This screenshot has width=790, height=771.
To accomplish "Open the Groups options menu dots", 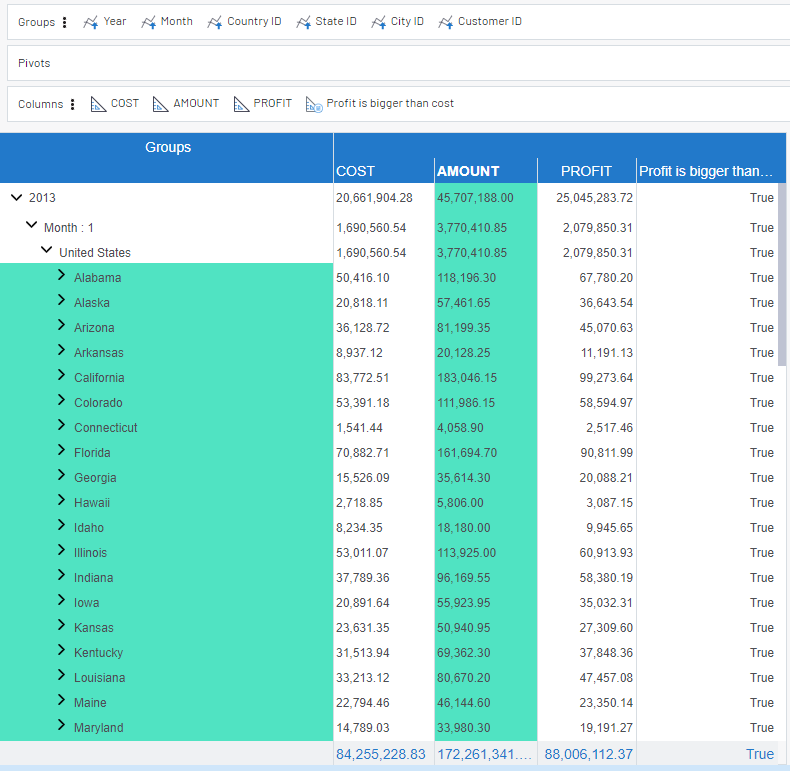I will click(65, 22).
